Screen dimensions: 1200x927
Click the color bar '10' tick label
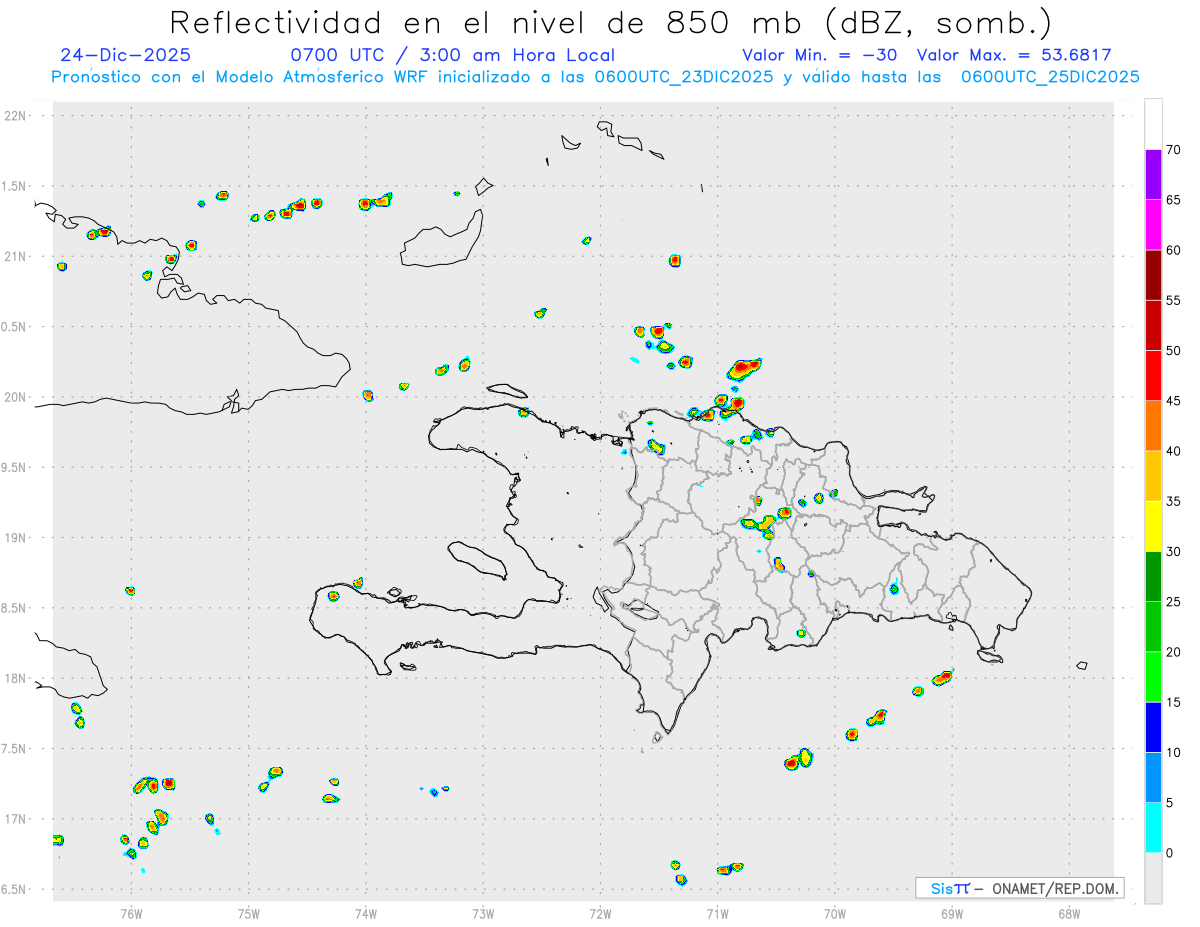click(x=1173, y=752)
